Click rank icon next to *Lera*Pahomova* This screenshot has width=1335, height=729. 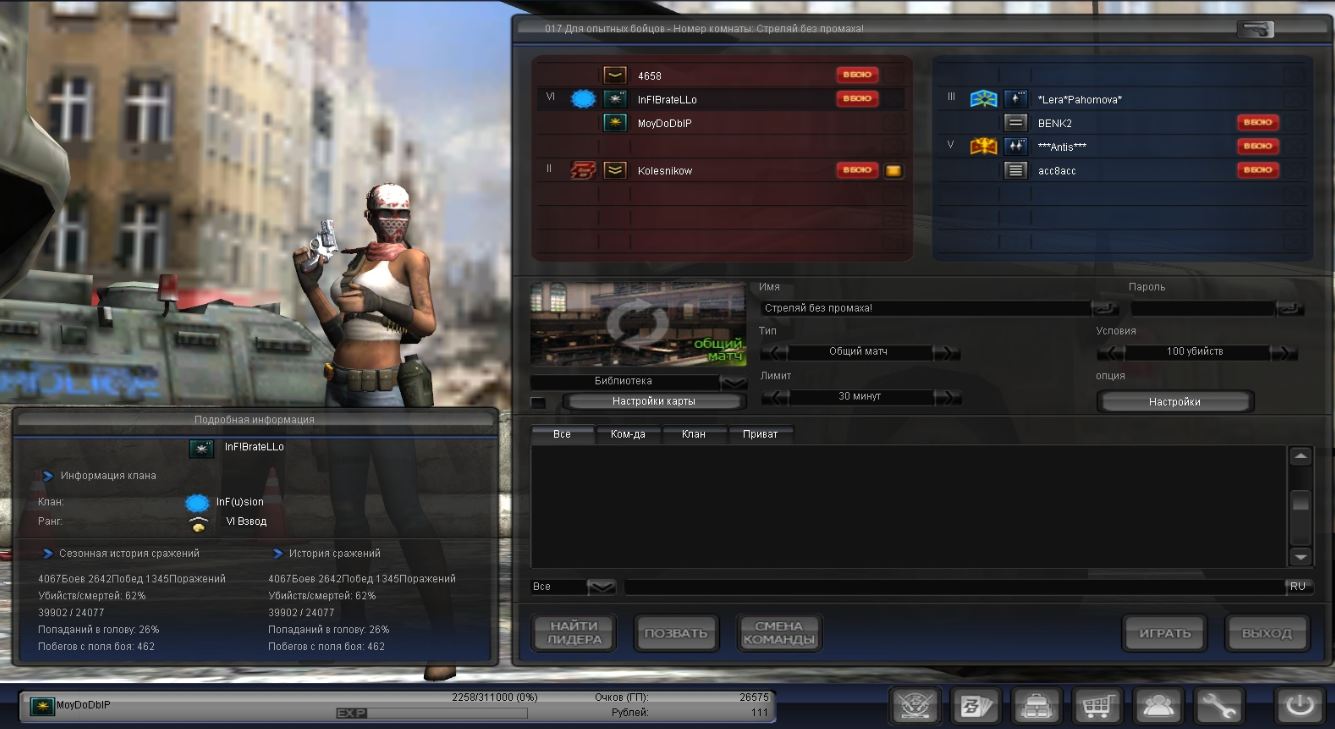click(x=1016, y=99)
